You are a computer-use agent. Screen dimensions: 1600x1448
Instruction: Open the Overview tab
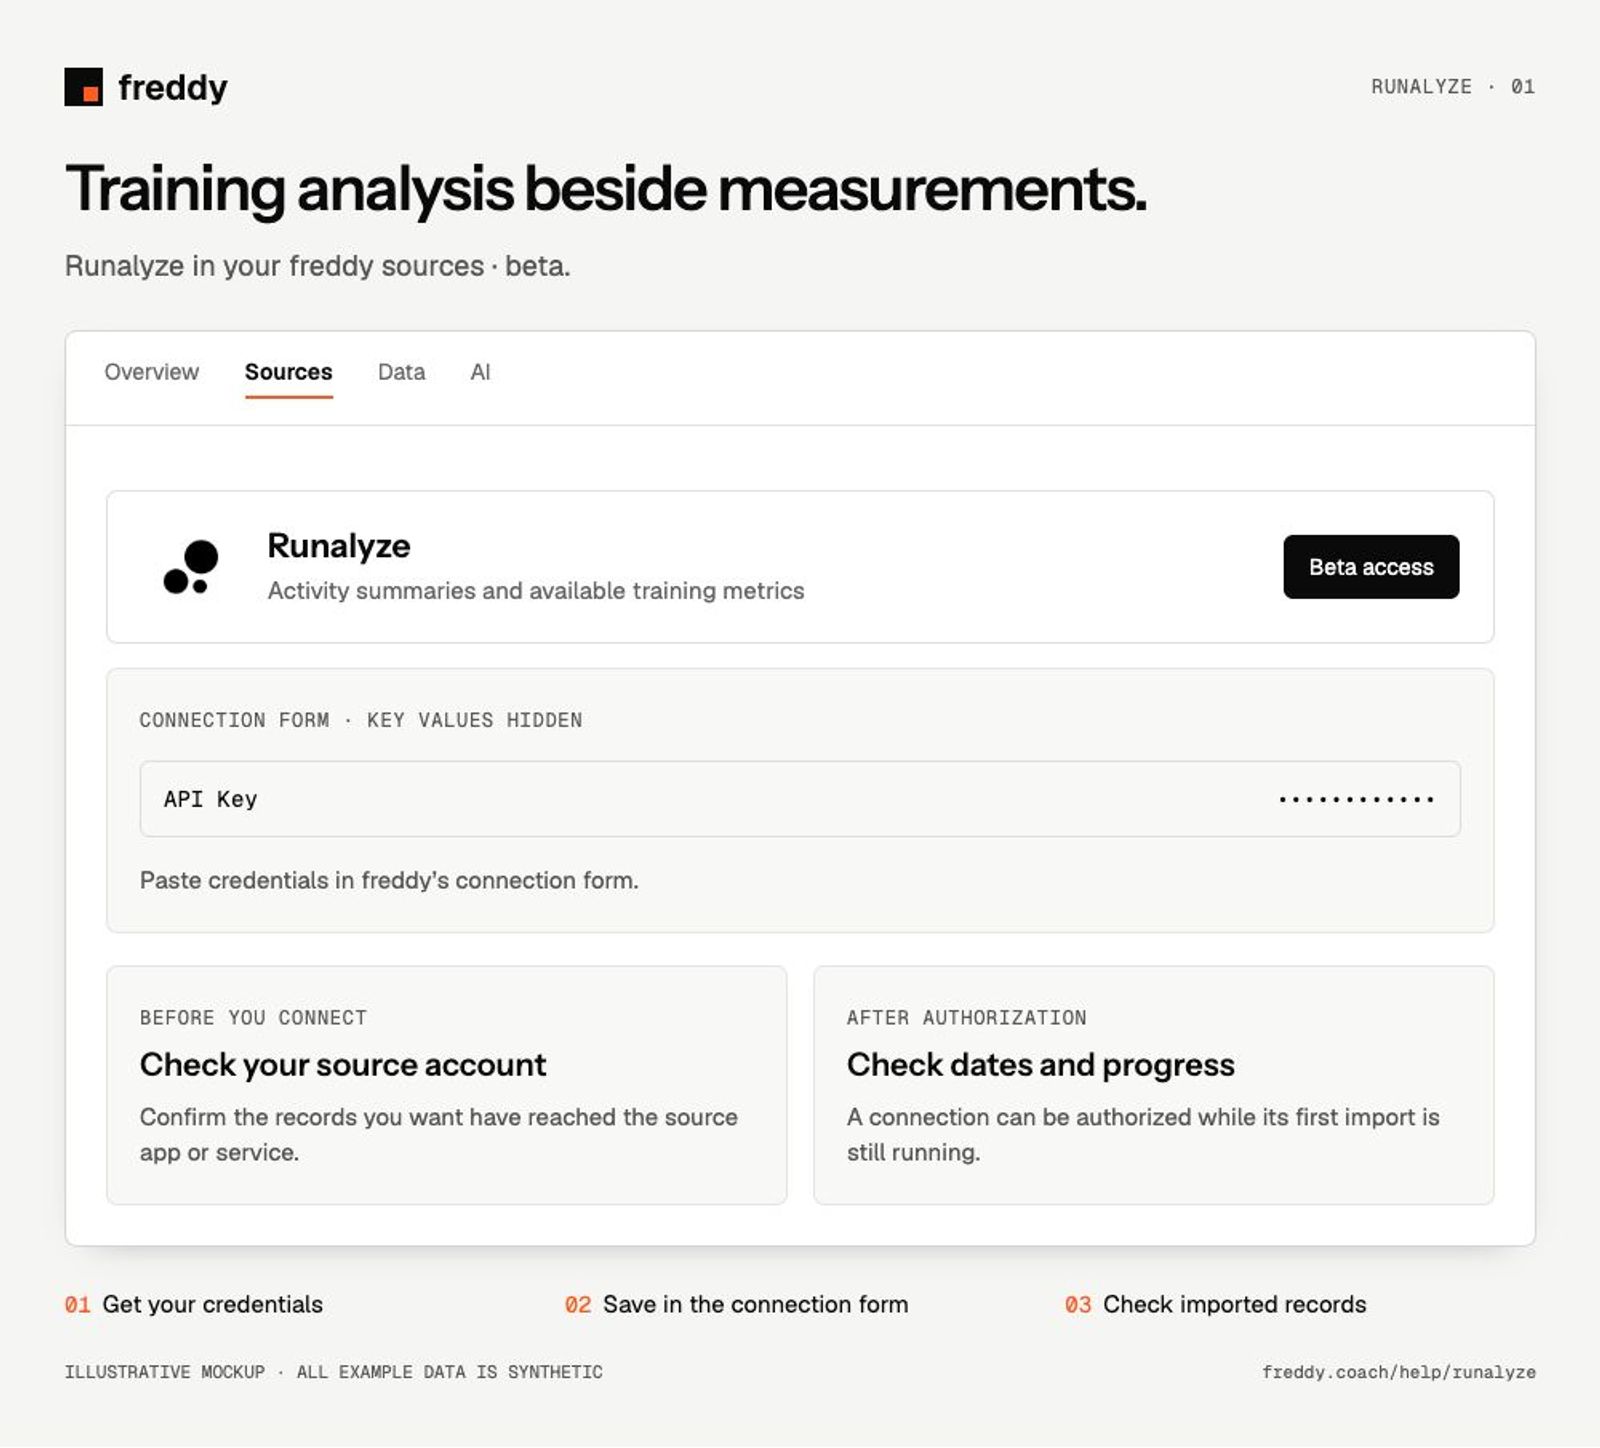[x=152, y=372]
